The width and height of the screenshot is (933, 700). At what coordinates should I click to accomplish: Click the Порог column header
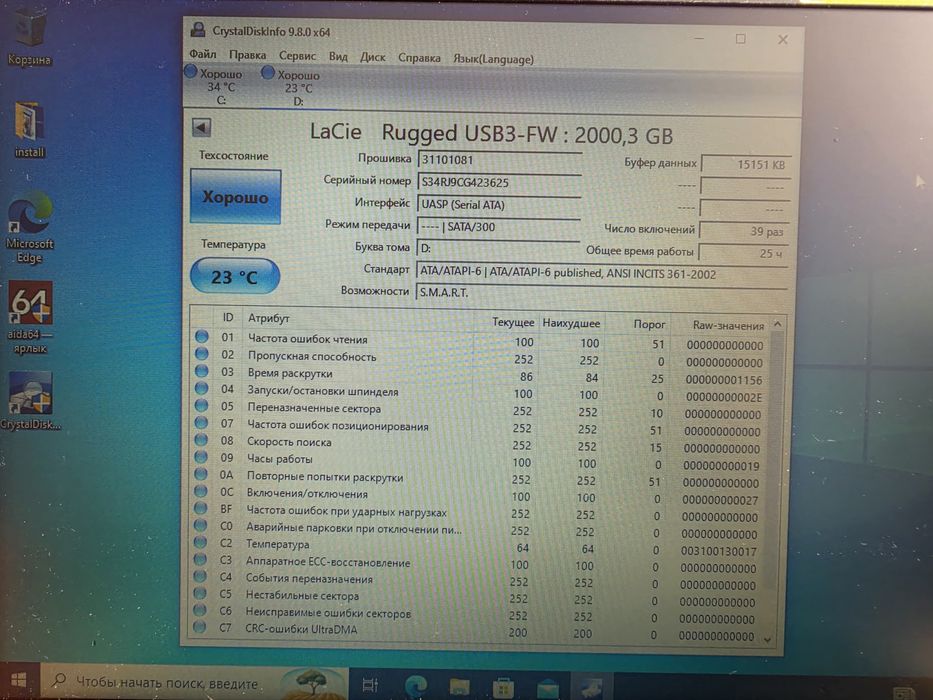[649, 324]
